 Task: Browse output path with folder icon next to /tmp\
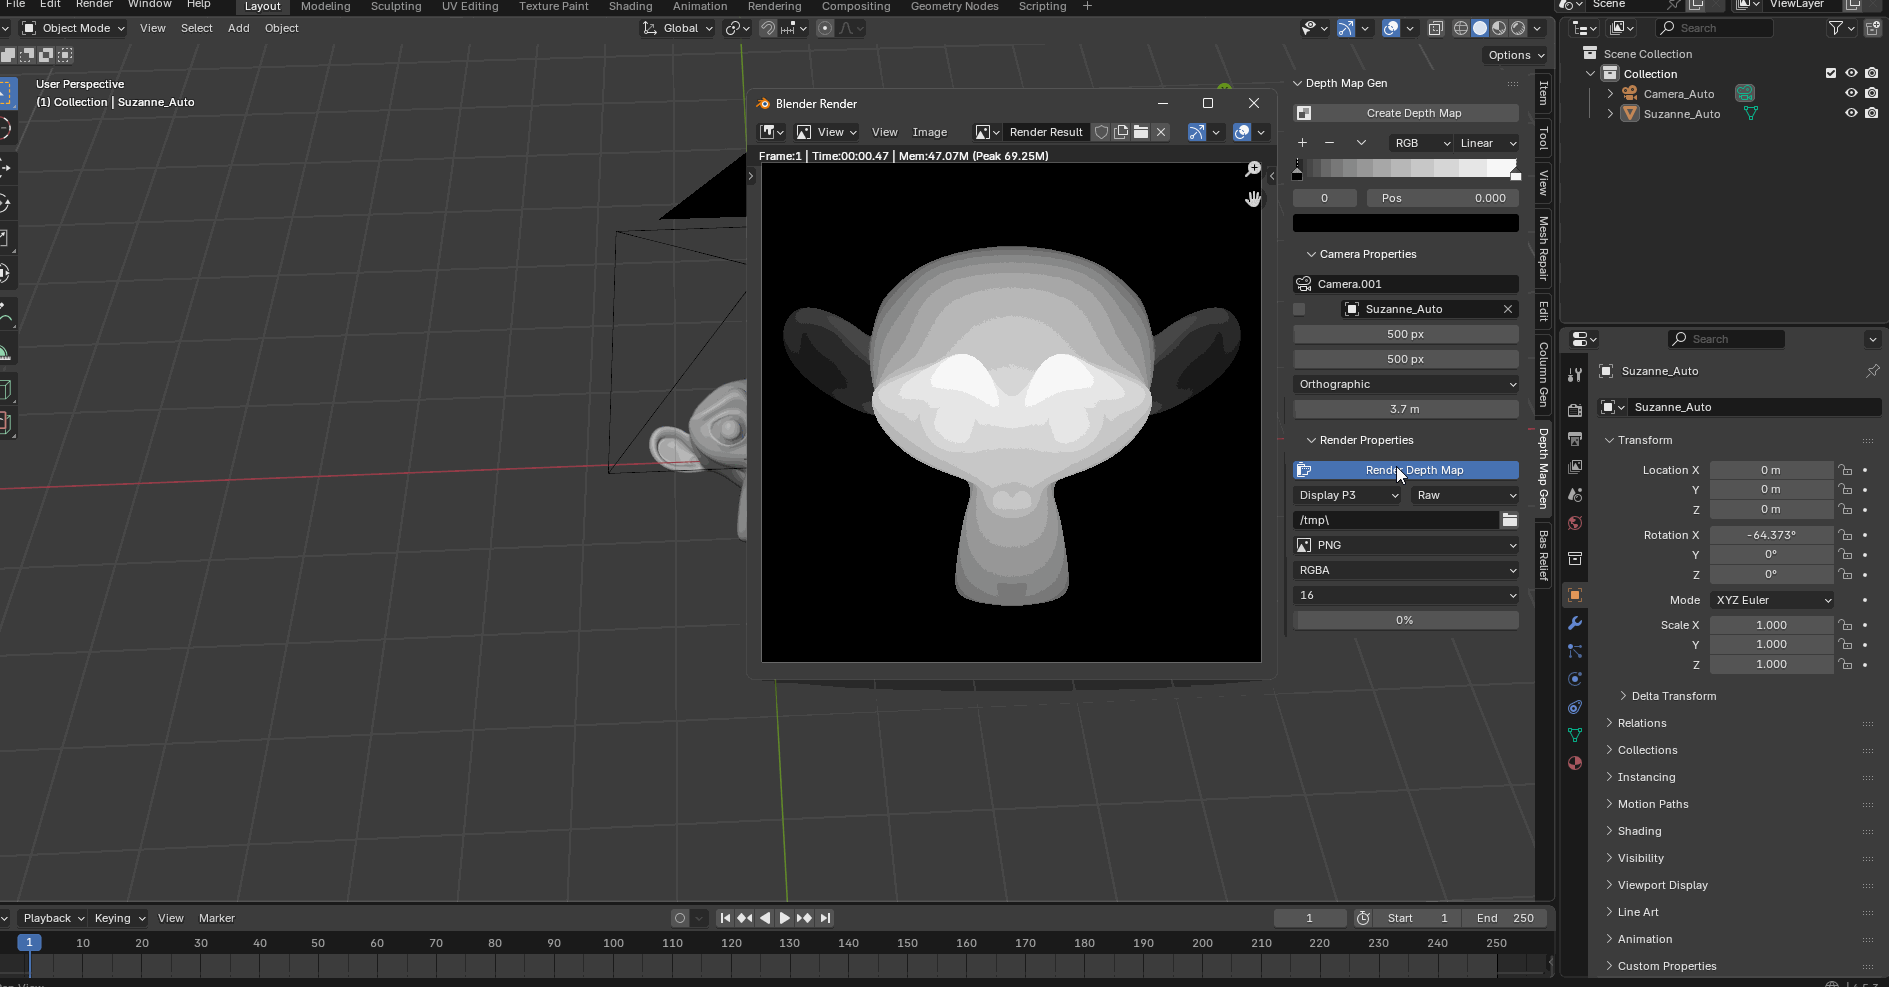1510,520
